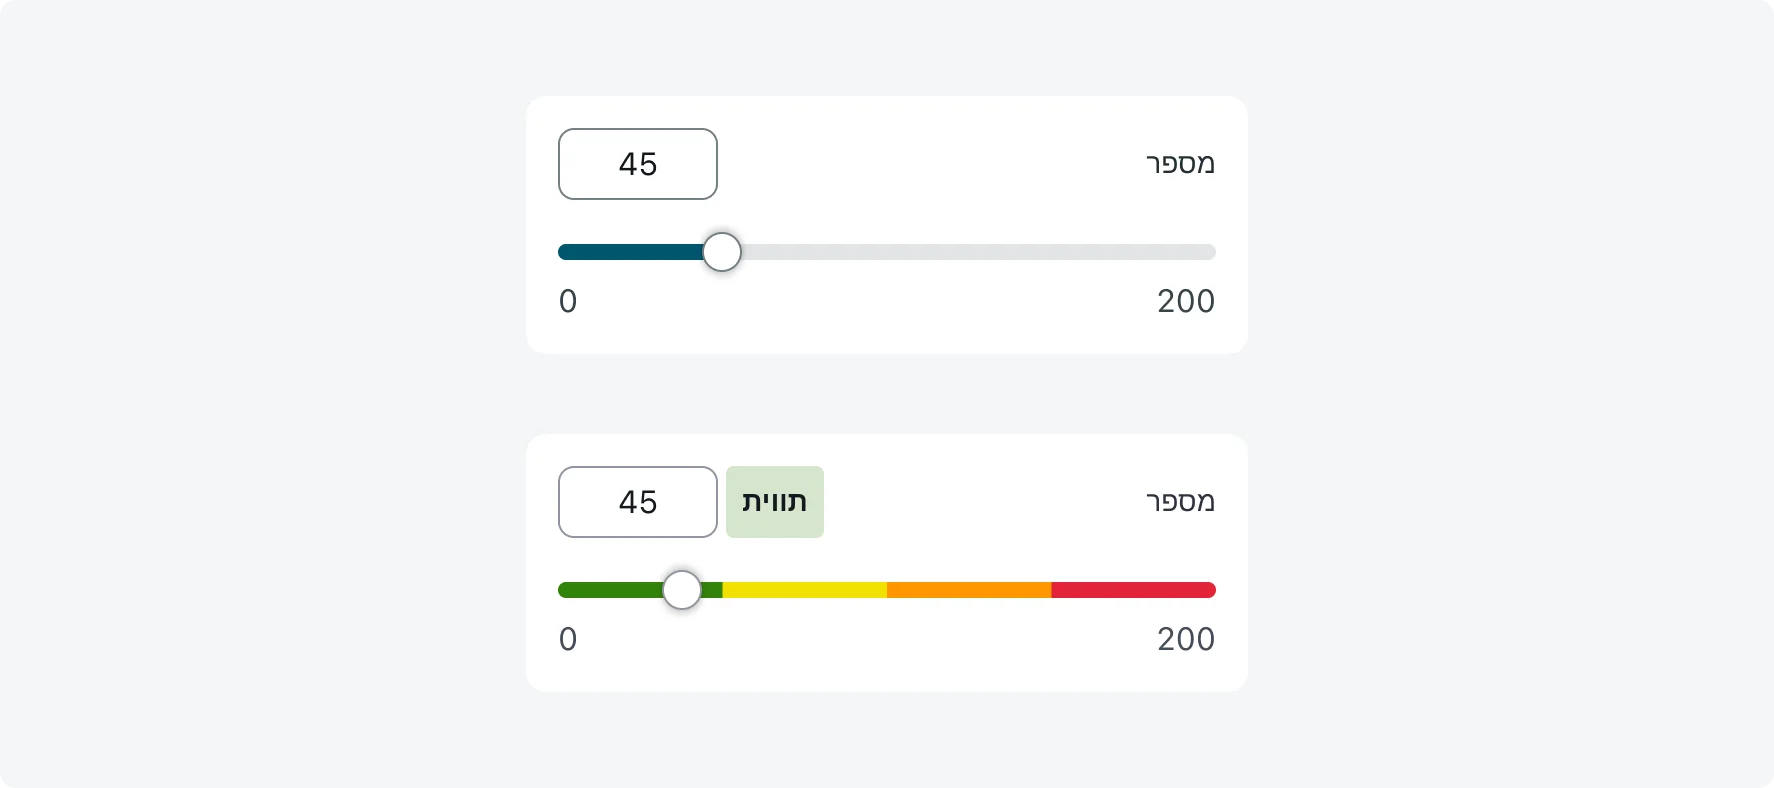Click the 200 maximum label under the colored slider

pos(1186,639)
